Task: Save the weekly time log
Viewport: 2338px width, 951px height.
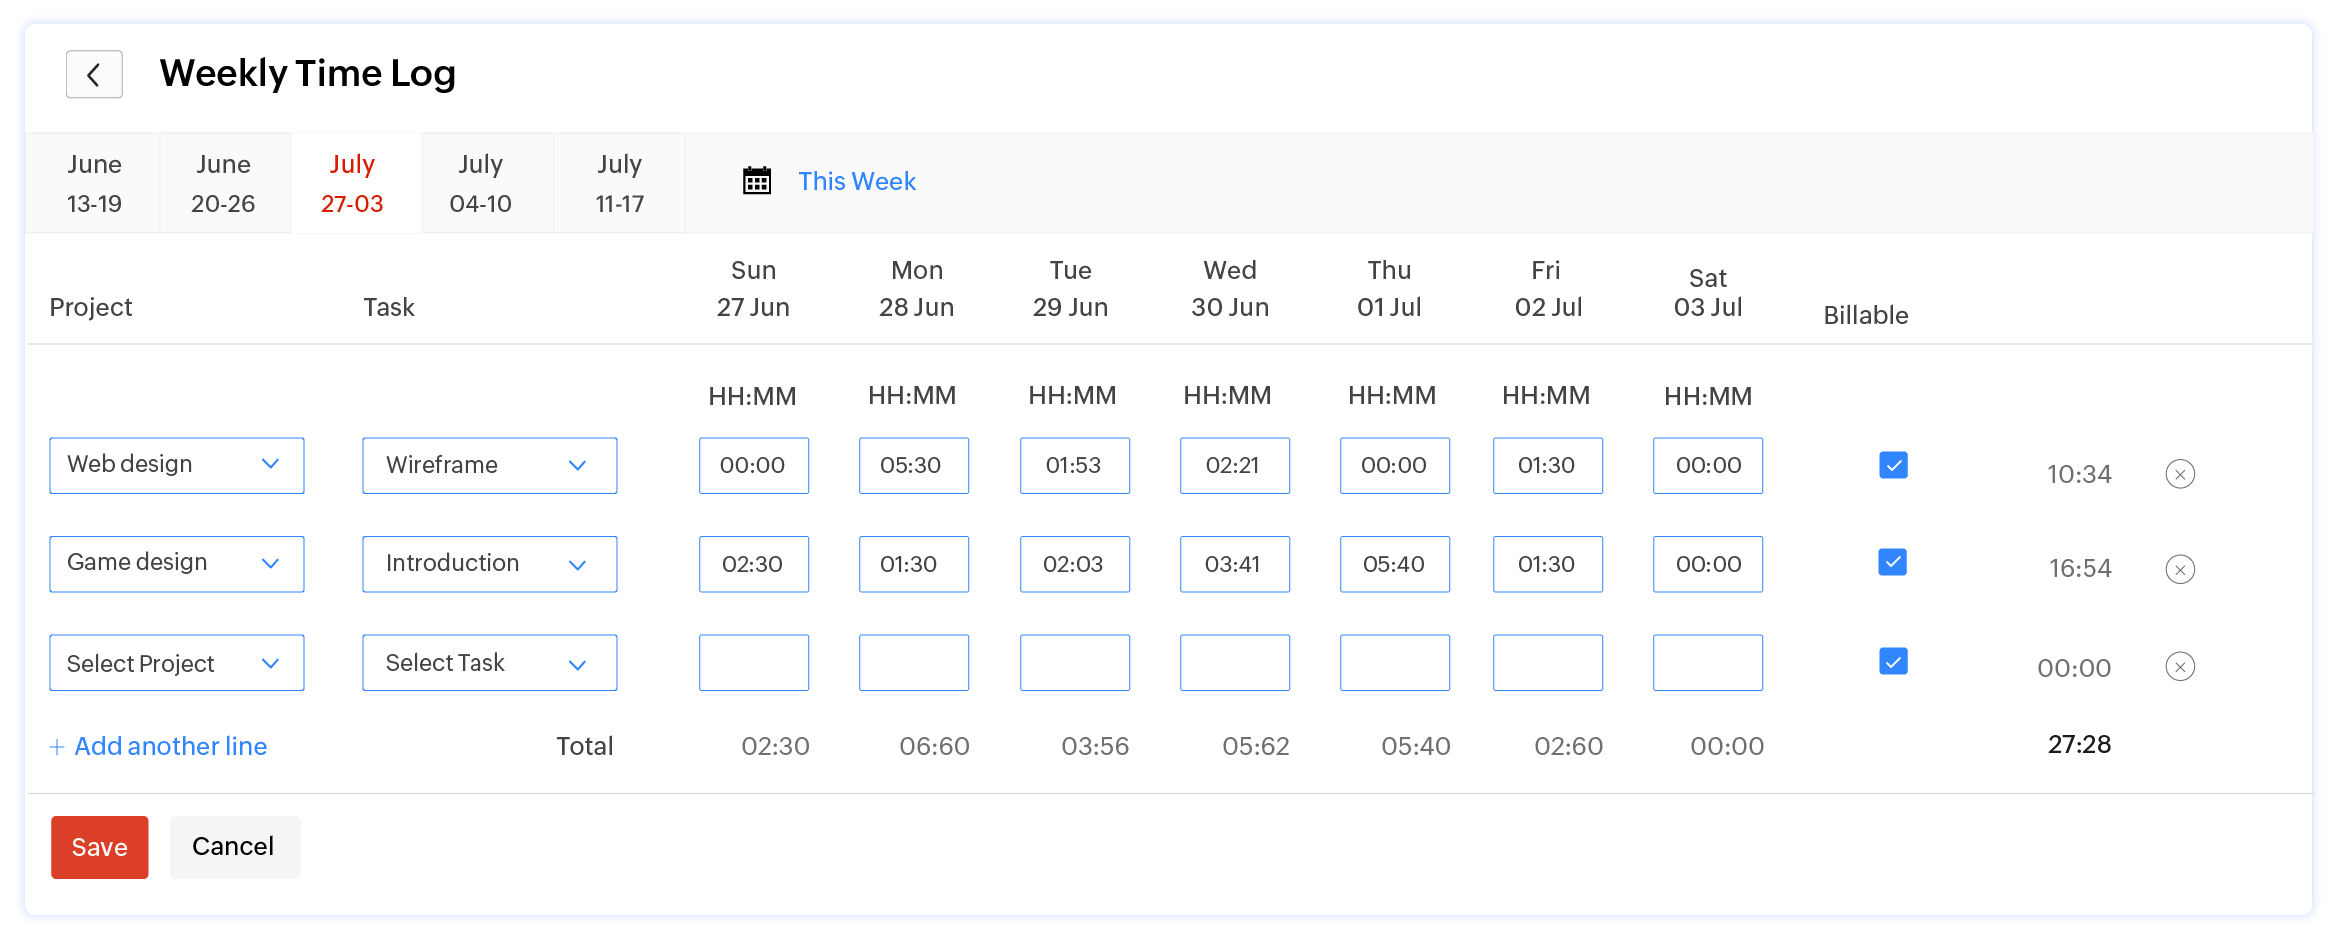Action: coord(100,847)
